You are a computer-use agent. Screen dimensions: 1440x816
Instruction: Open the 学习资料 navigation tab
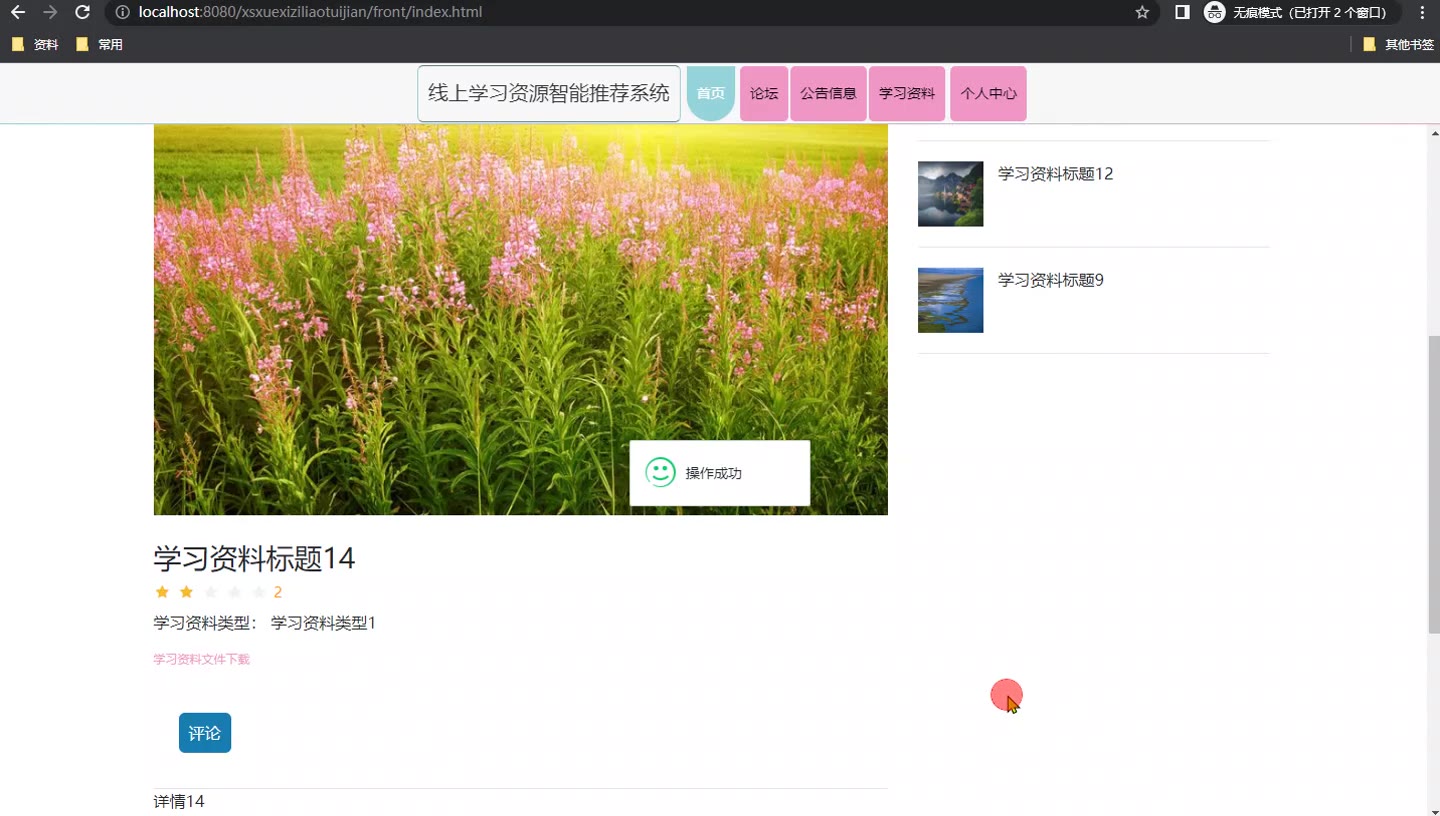click(x=907, y=93)
